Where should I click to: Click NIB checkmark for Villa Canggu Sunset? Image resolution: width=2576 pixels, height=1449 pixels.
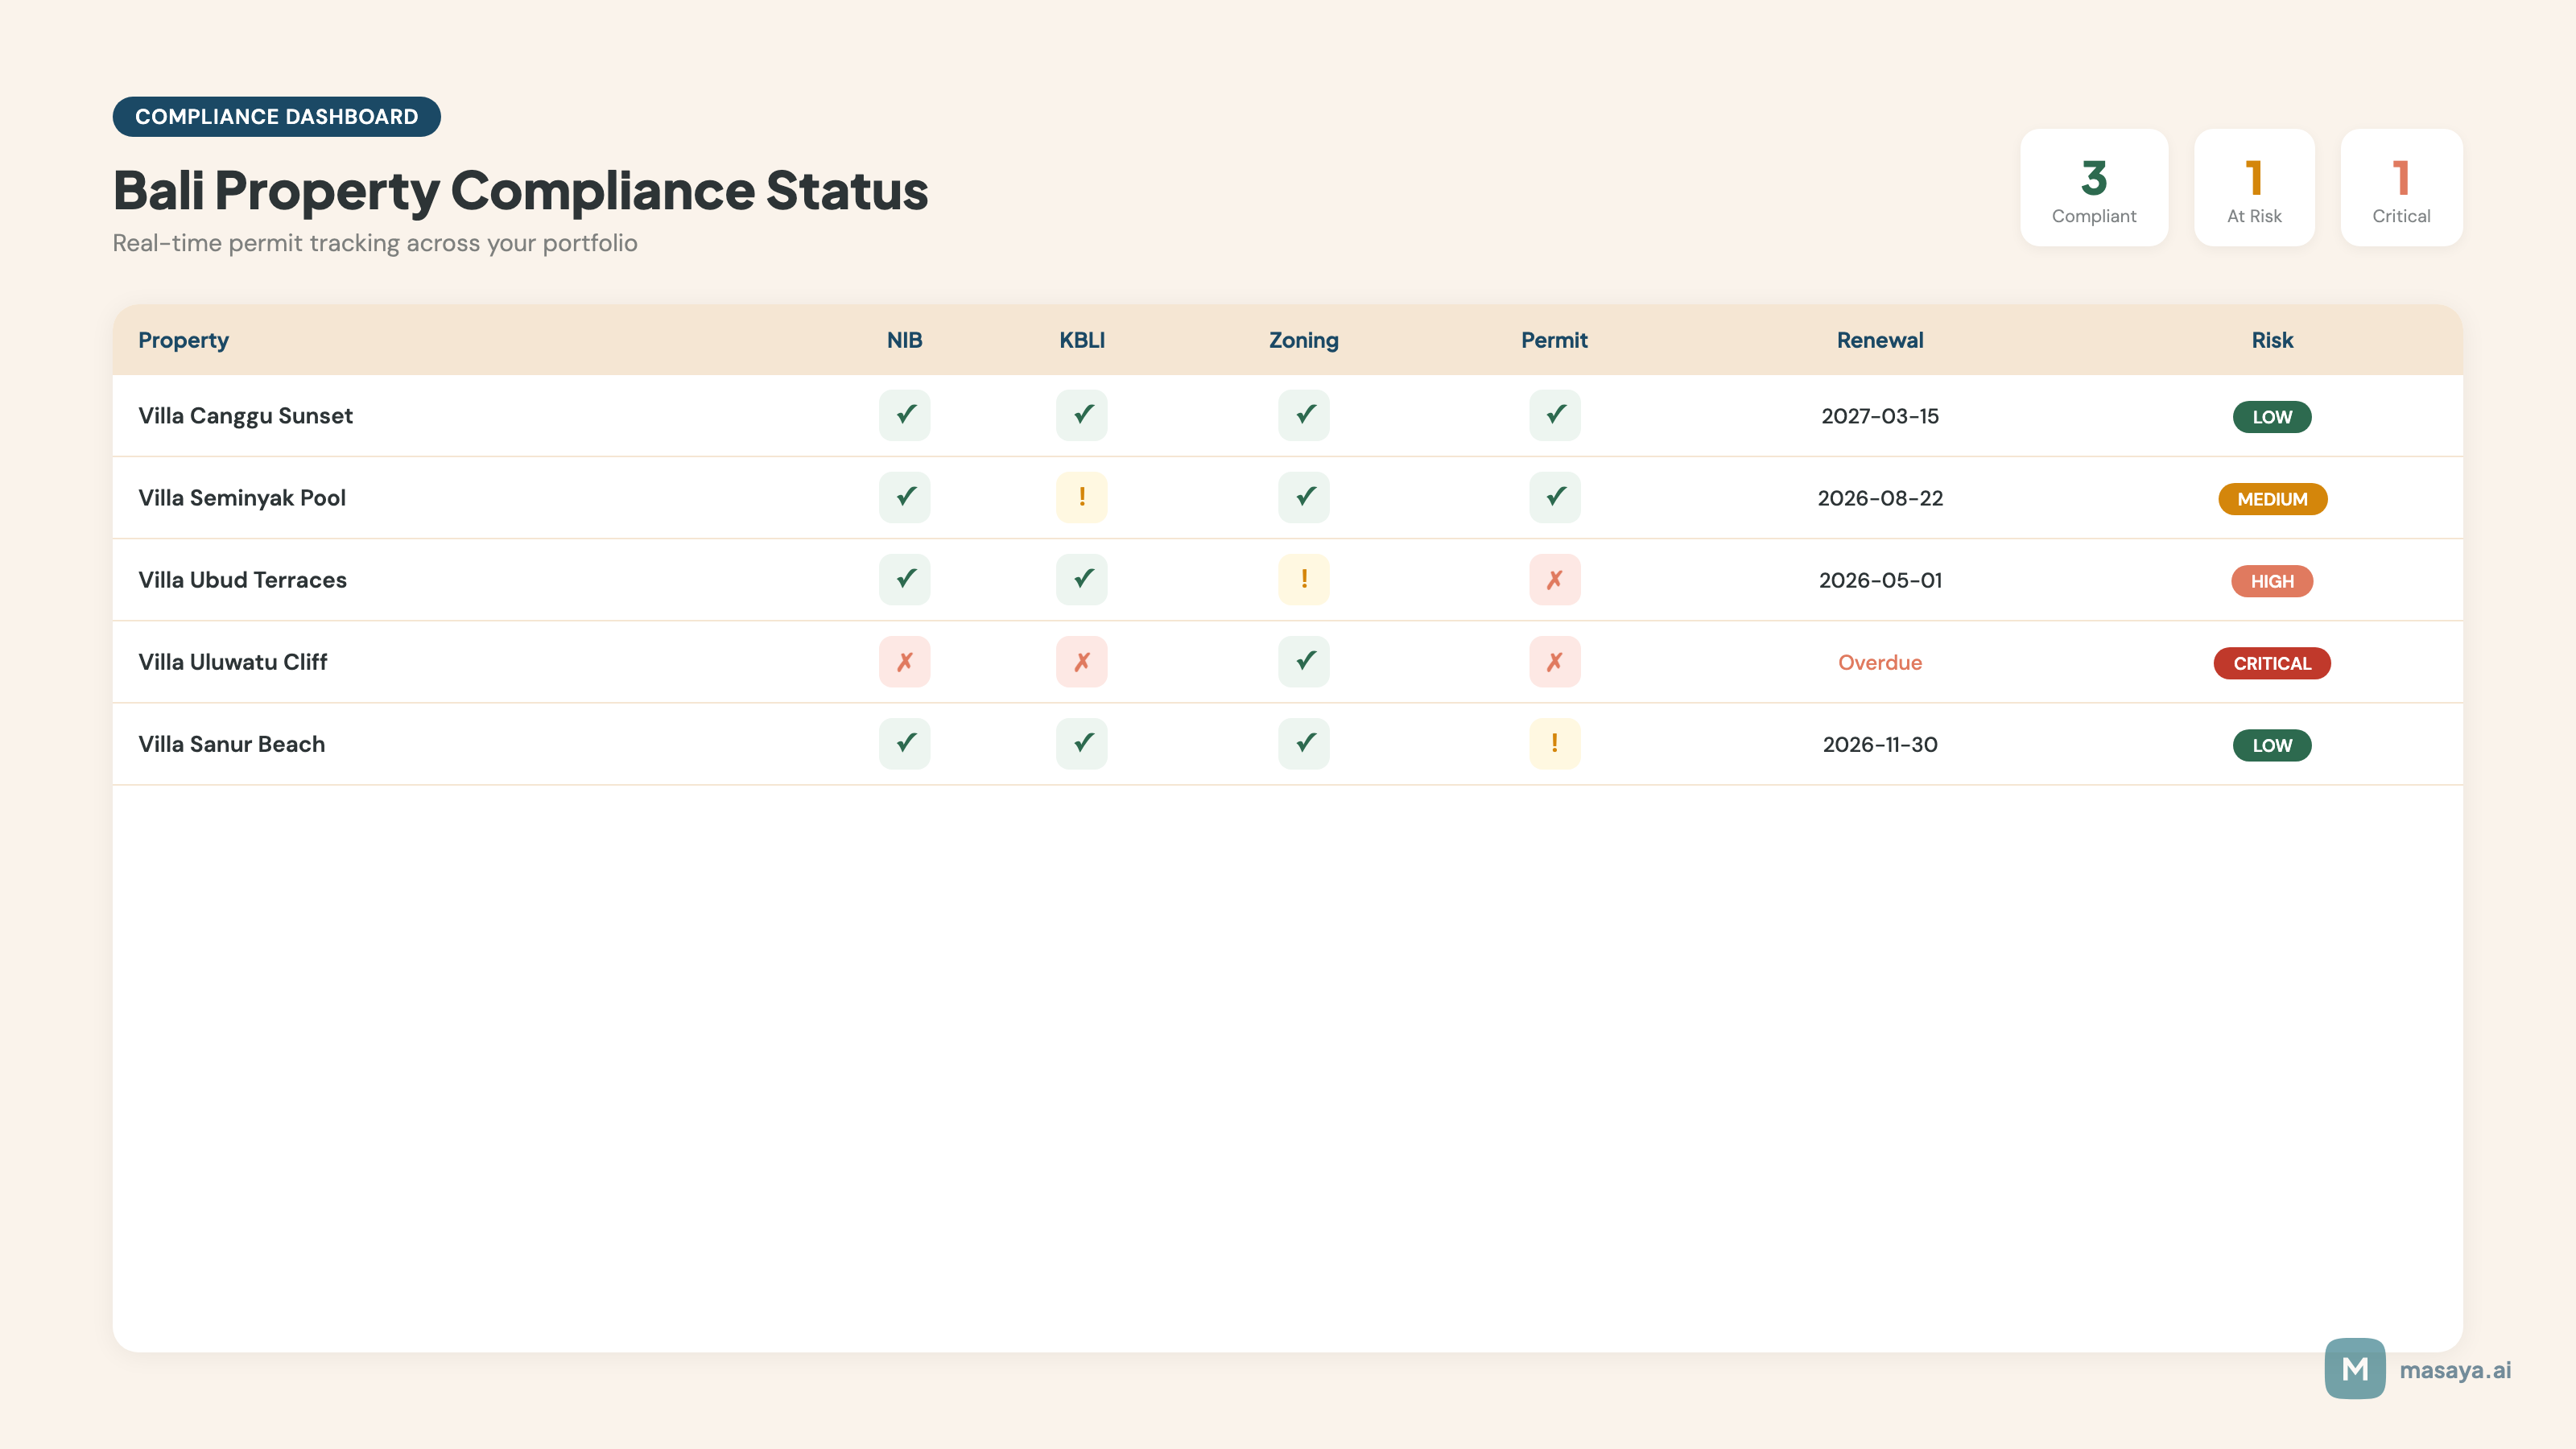pyautogui.click(x=904, y=415)
